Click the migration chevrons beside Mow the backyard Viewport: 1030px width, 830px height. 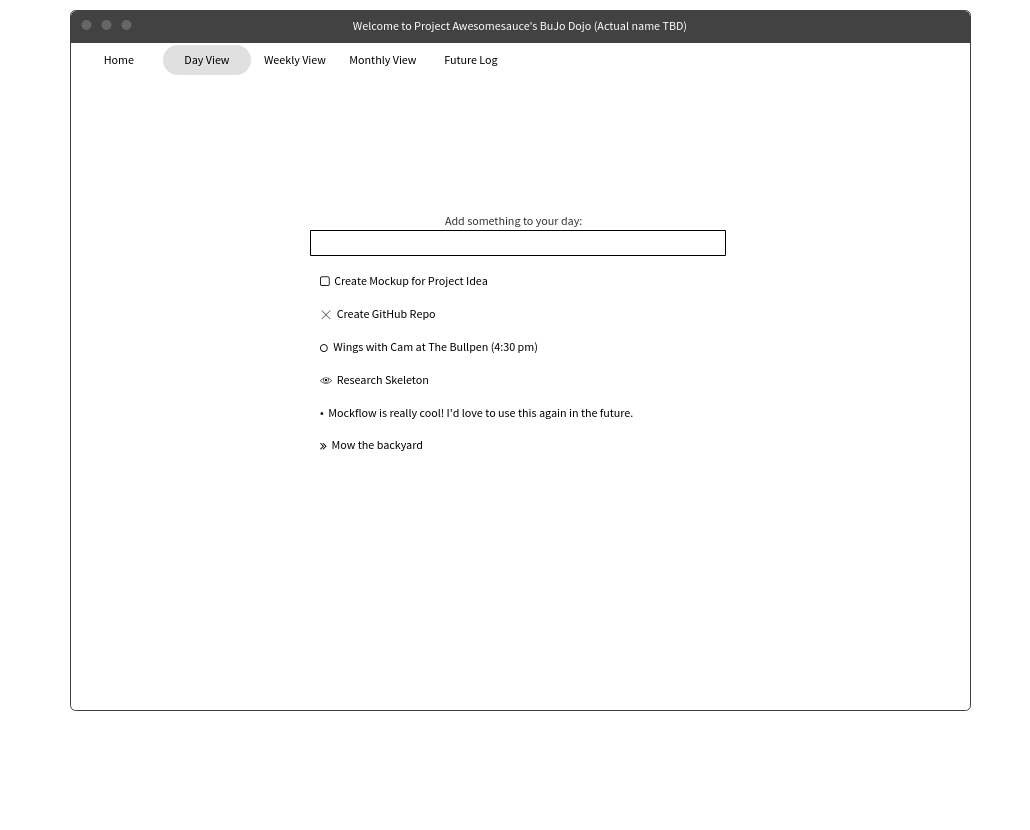323,445
